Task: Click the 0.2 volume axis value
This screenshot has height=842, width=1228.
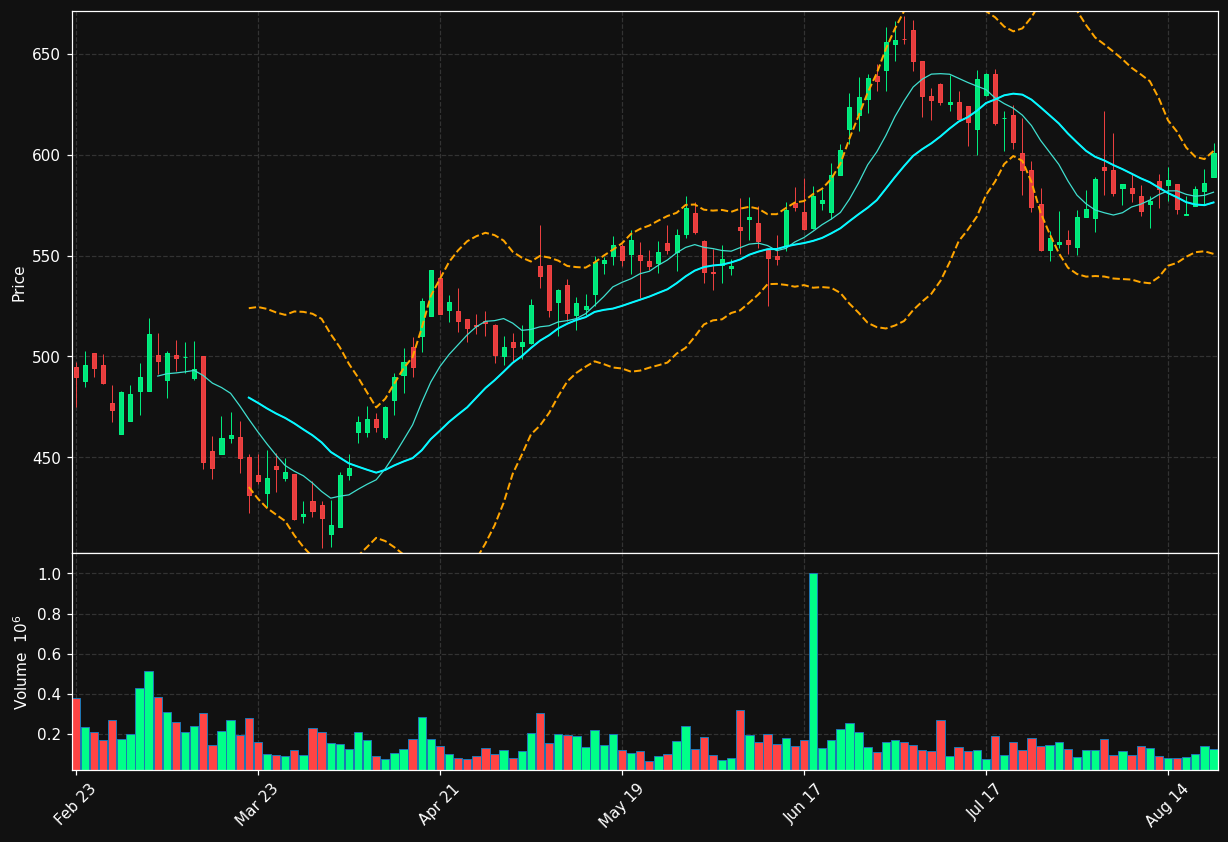Action: coord(50,734)
